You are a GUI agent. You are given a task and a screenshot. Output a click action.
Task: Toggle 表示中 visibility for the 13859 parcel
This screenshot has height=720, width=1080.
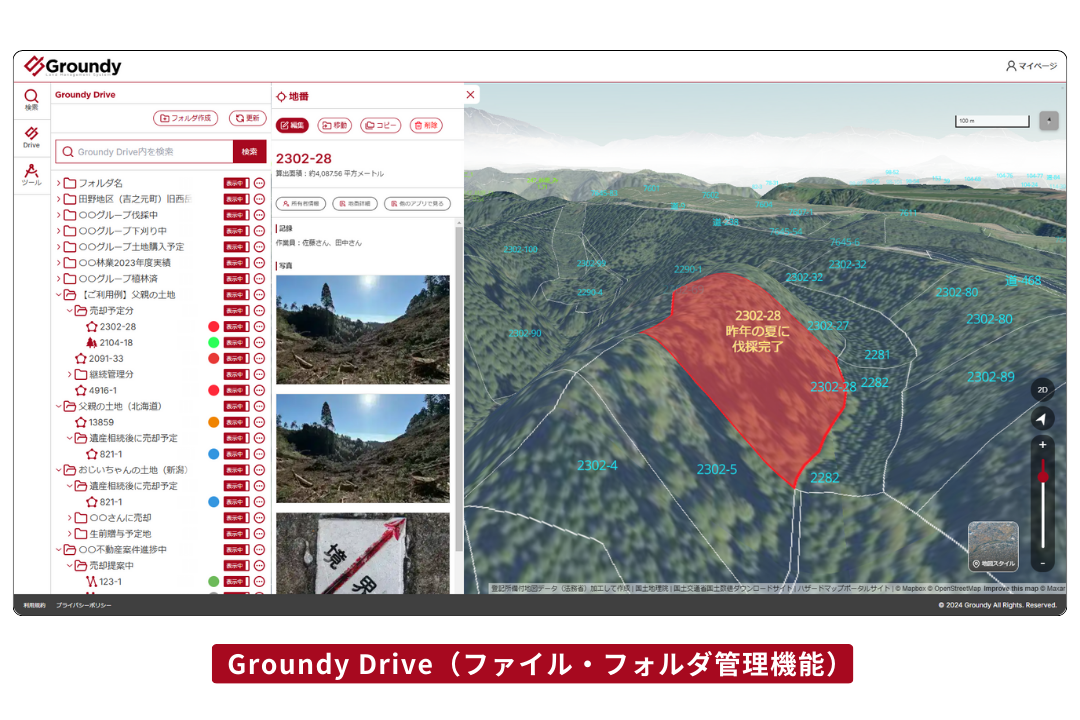tap(236, 422)
